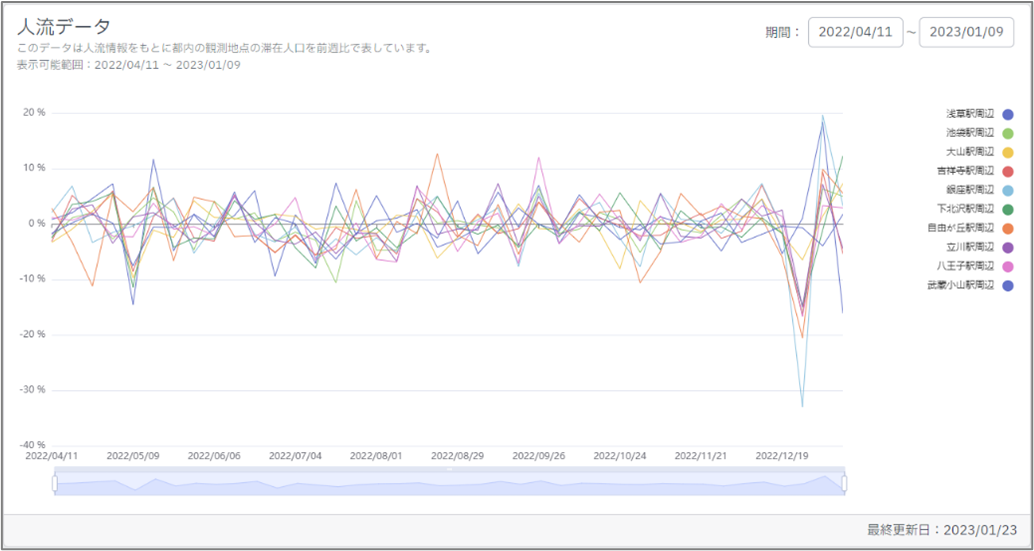Viewport: 1034px width, 551px height.
Task: Select the 自由が丘駅周辺 legend label text
Action: pyautogui.click(x=961, y=229)
